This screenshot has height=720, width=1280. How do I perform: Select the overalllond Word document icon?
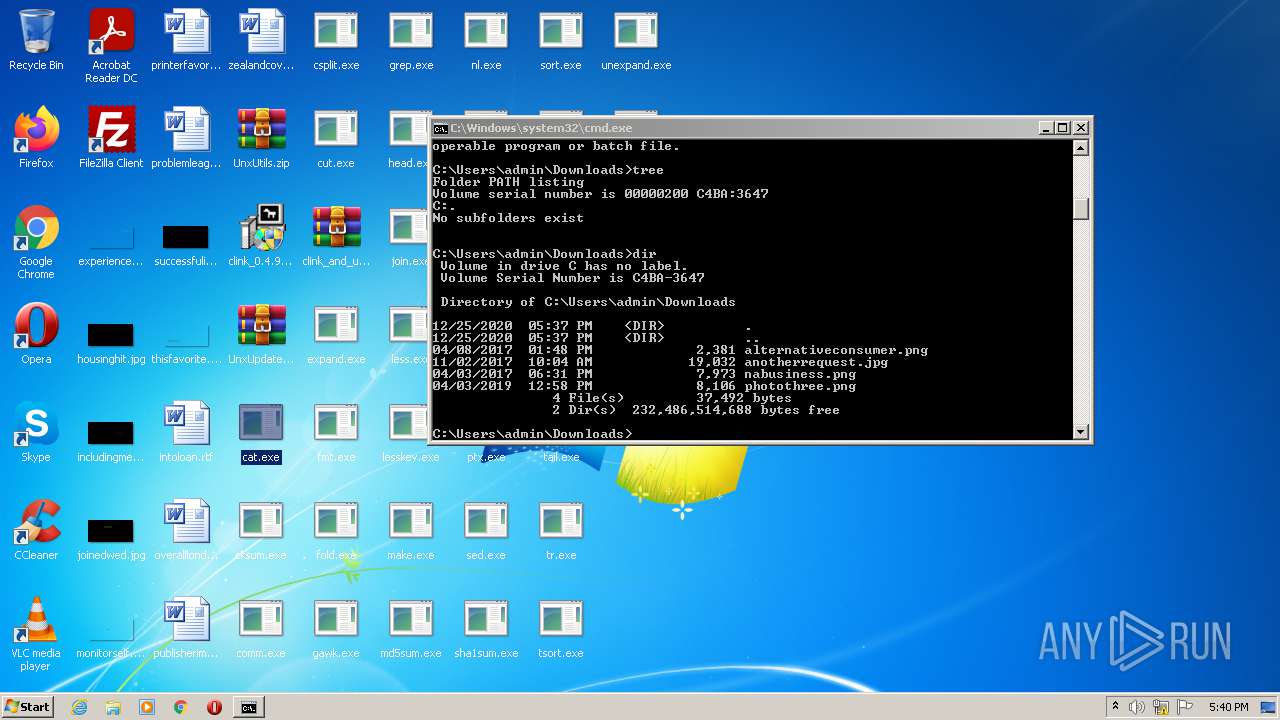click(186, 530)
